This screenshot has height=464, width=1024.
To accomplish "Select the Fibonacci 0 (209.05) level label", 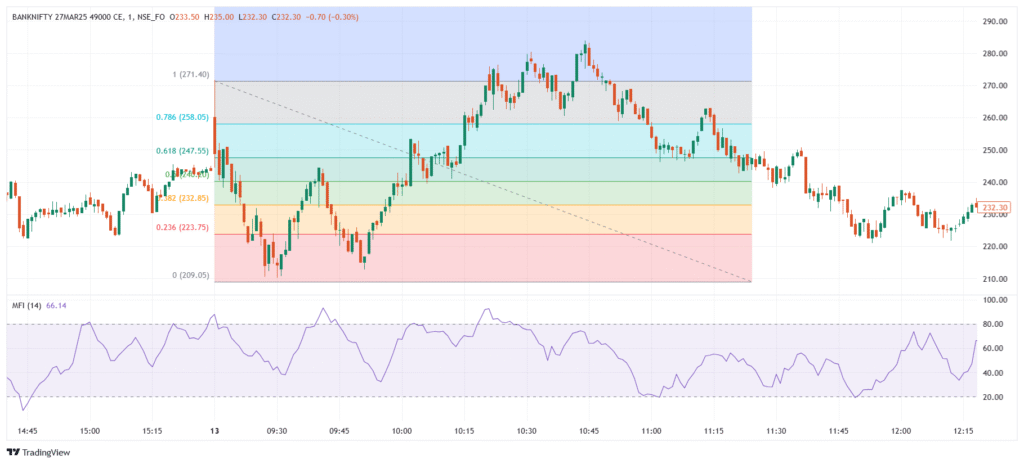I will (184, 275).
